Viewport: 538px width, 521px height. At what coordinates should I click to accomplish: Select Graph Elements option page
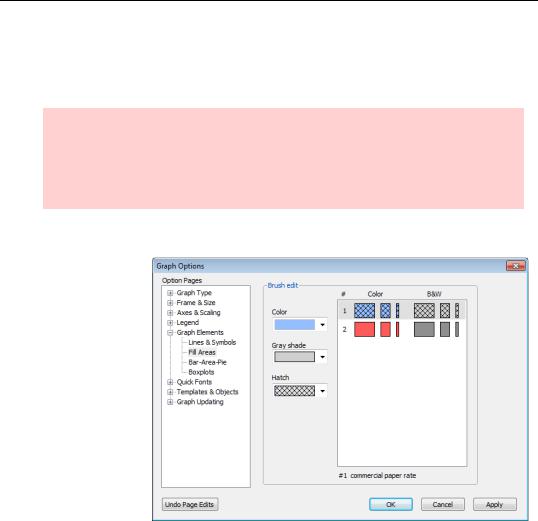pos(200,333)
